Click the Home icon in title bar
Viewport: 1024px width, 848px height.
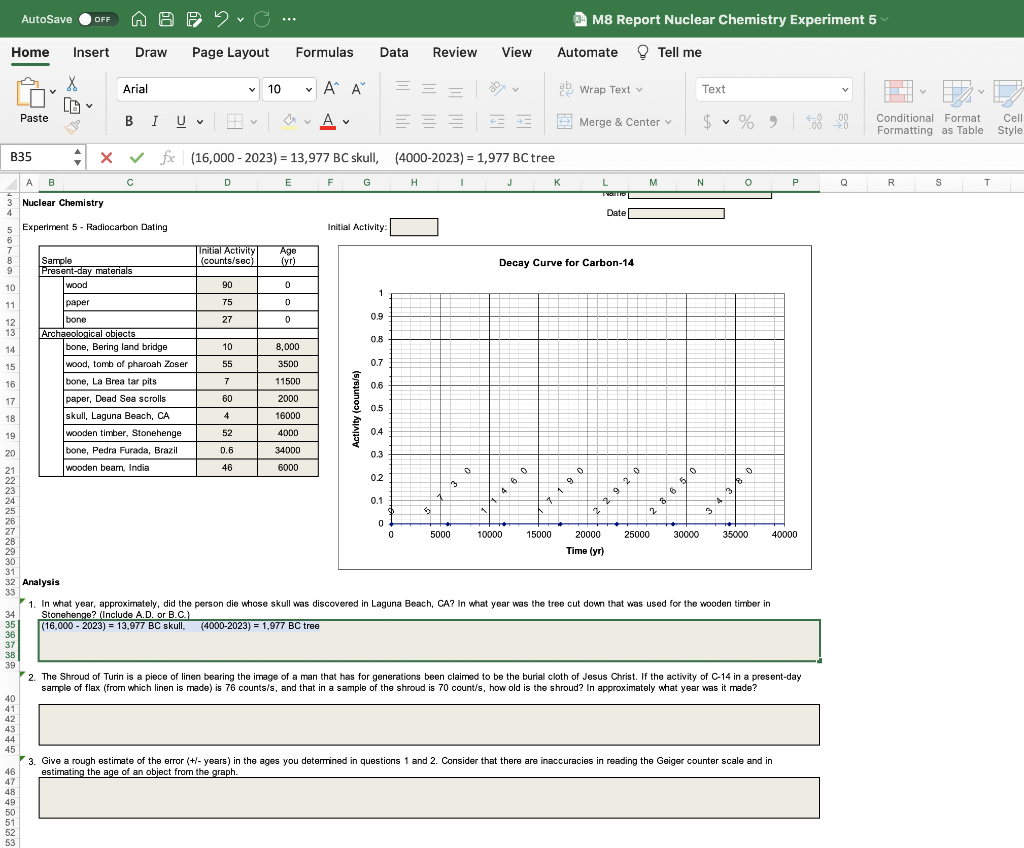140,20
